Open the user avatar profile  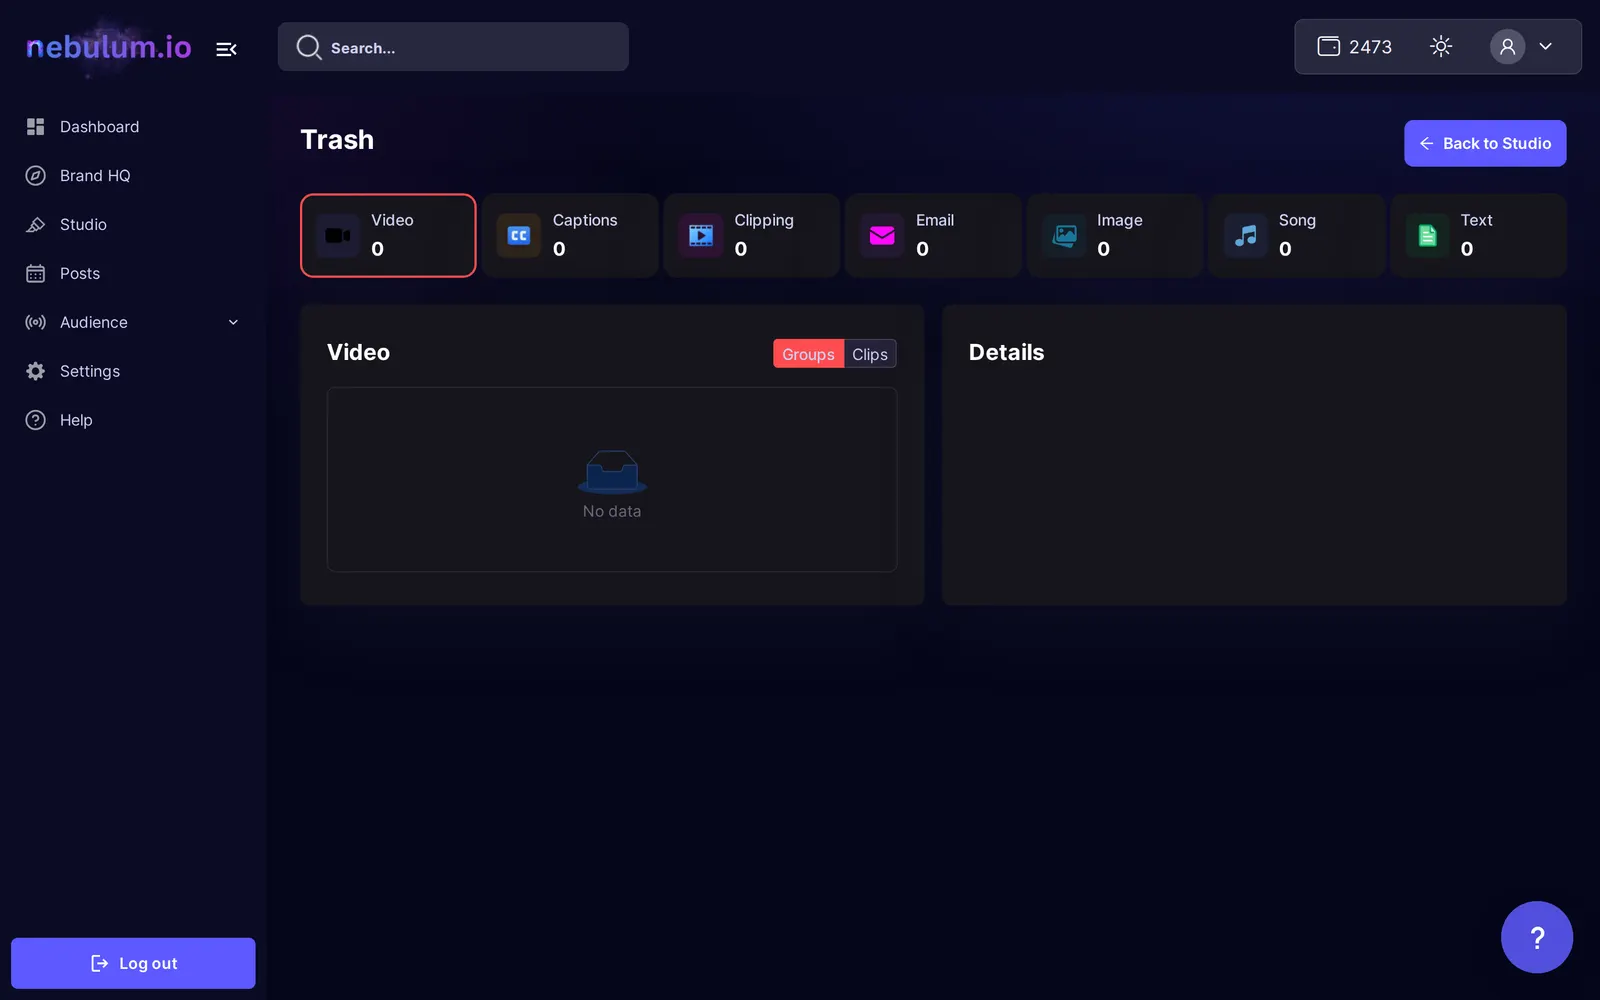(1507, 46)
